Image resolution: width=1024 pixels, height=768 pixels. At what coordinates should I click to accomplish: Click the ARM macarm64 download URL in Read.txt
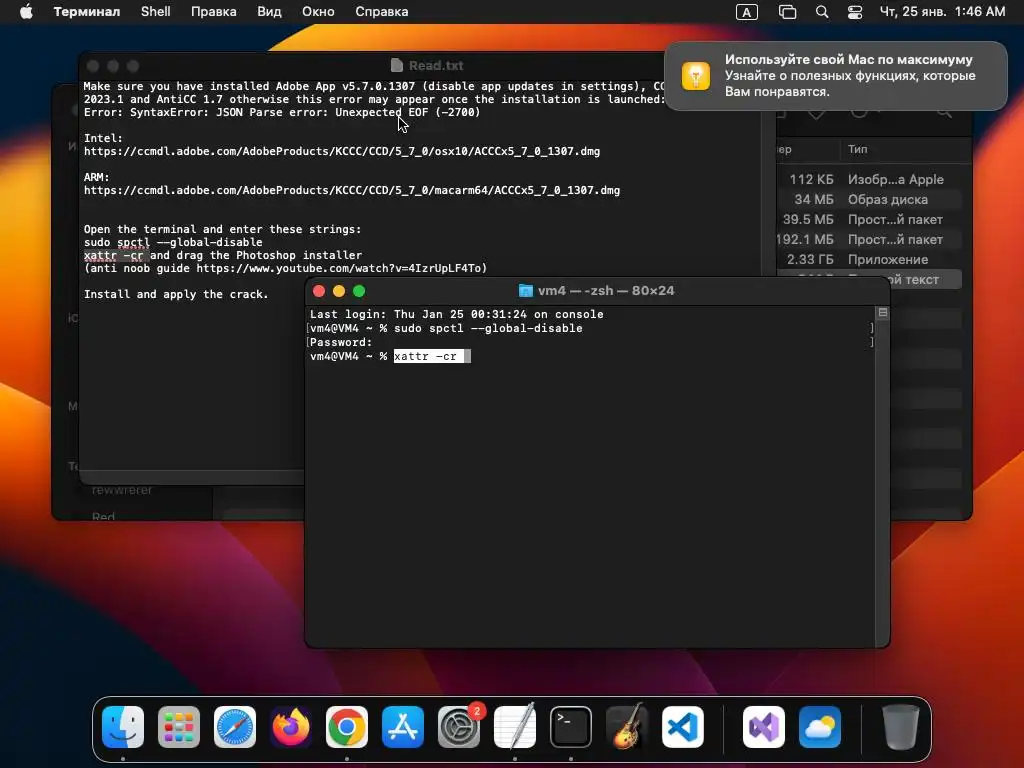pyautogui.click(x=351, y=191)
